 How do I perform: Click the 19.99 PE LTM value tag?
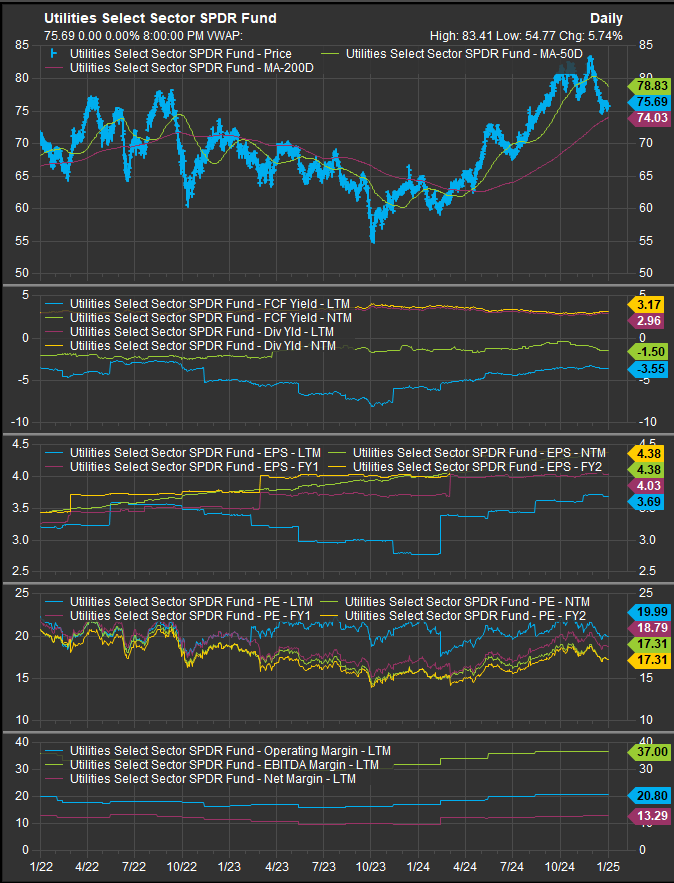tap(649, 612)
